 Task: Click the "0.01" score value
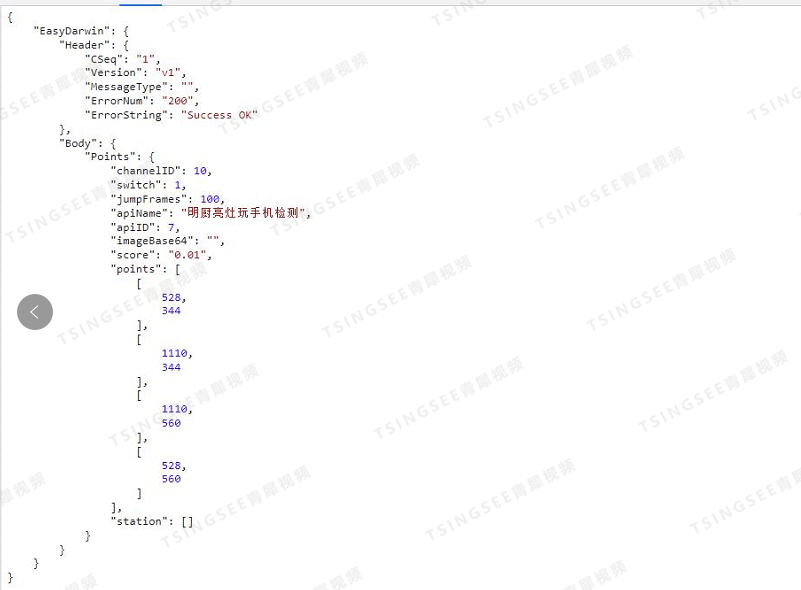coord(187,255)
